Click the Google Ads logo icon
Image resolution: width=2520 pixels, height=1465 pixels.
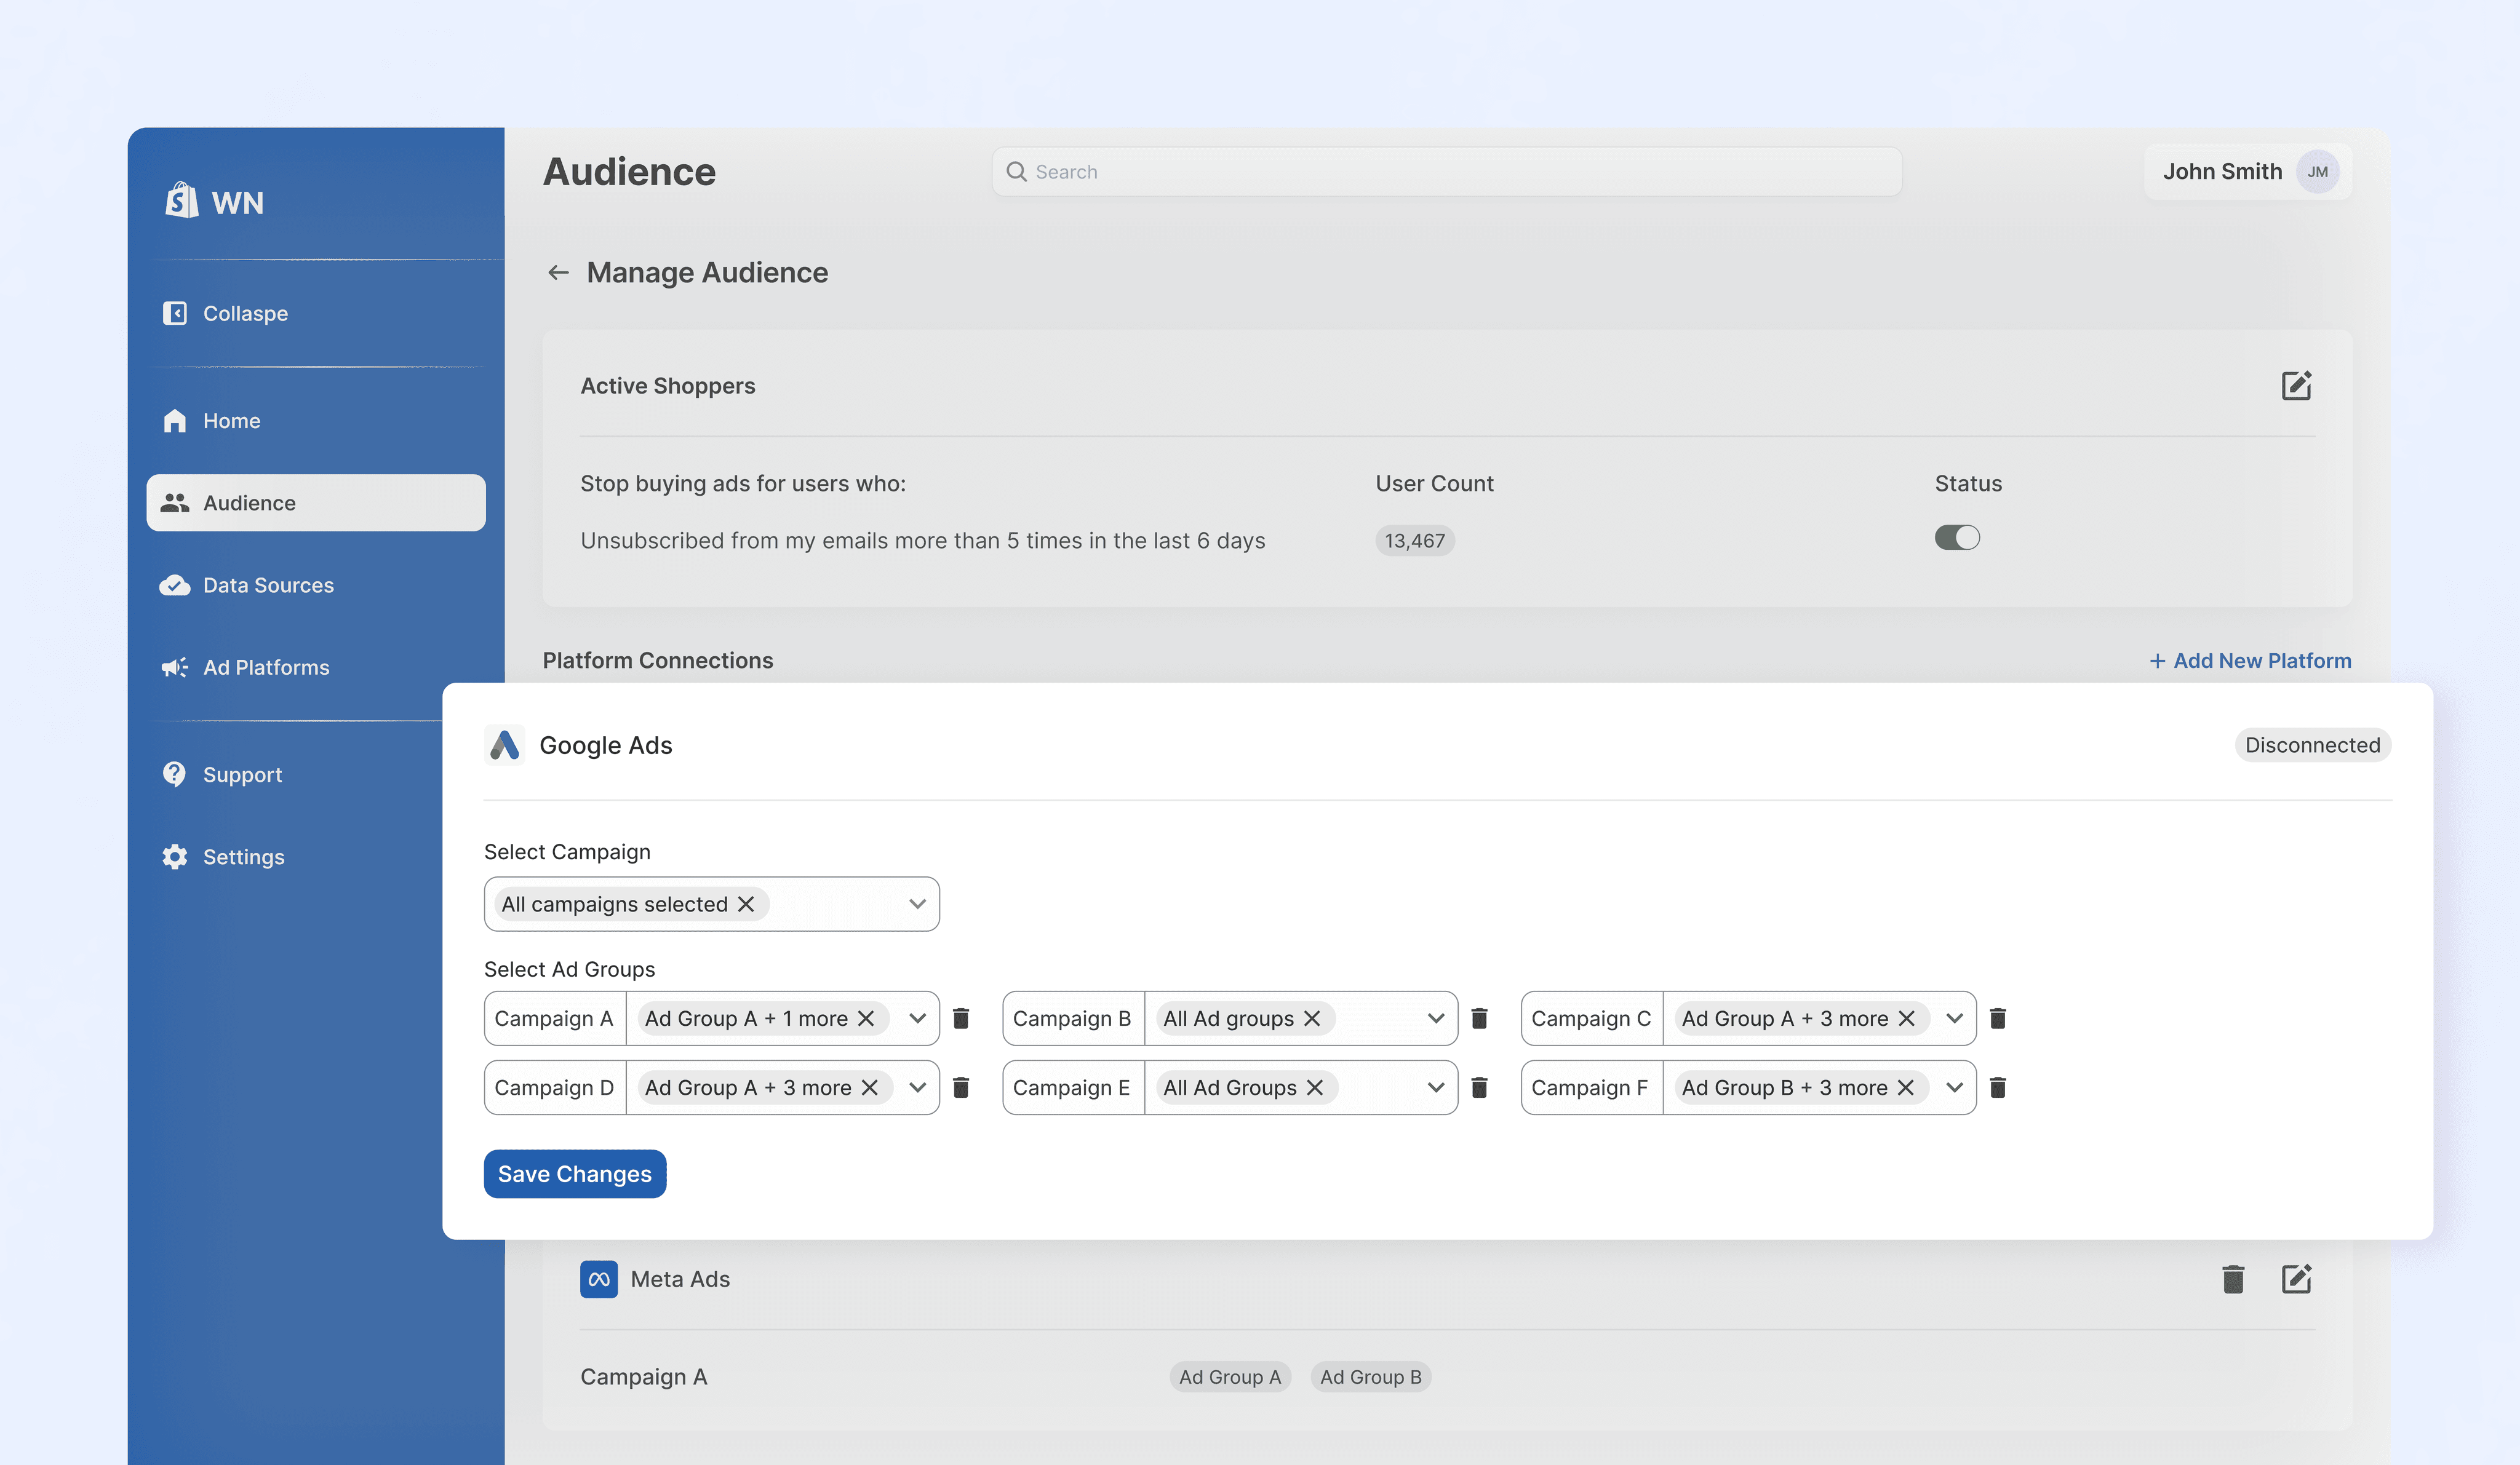505,744
